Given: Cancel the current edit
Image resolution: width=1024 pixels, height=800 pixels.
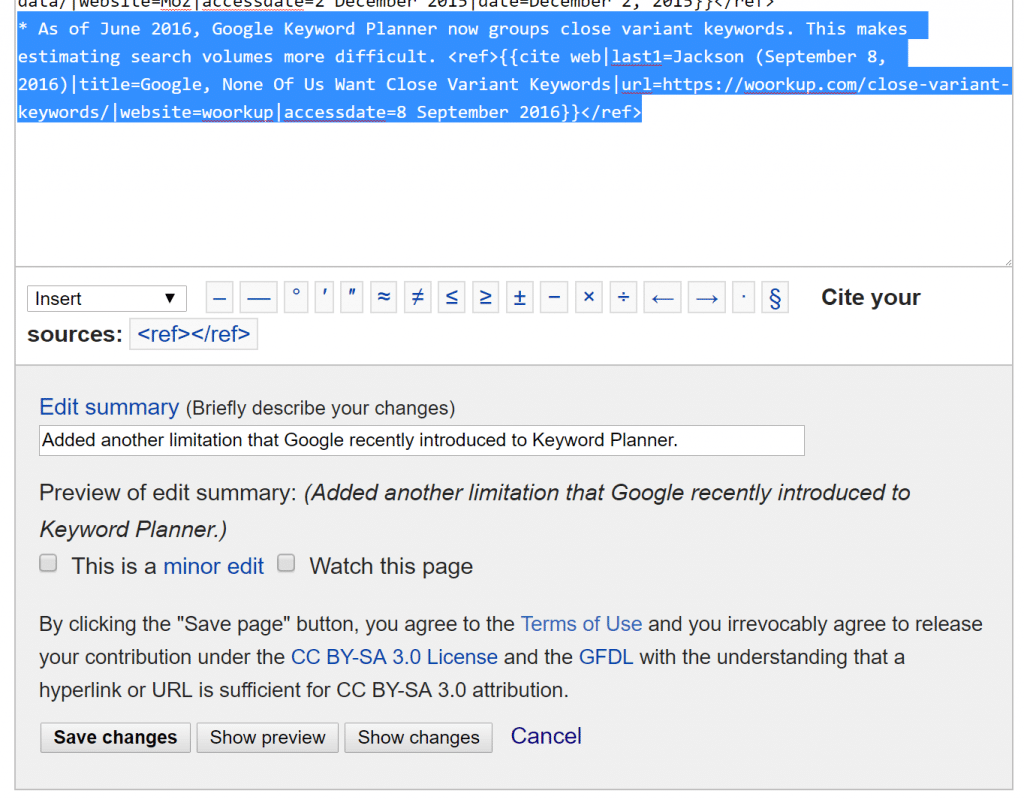Looking at the screenshot, I should pos(545,736).
